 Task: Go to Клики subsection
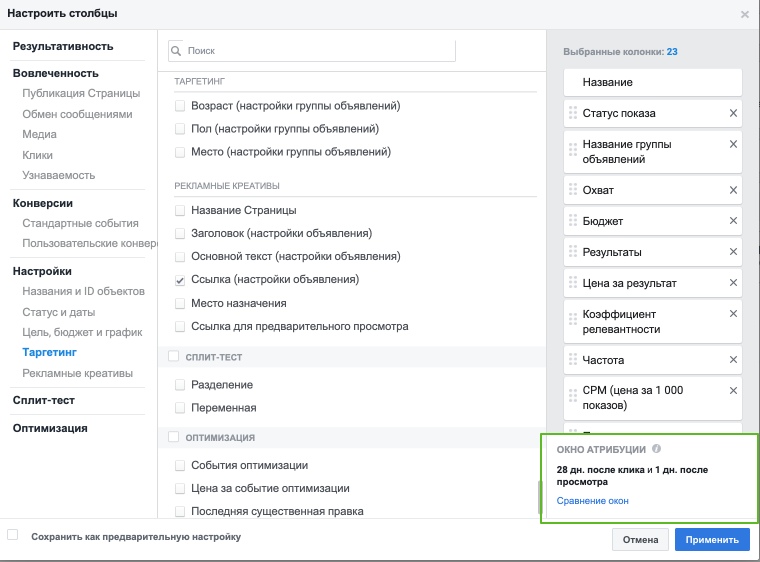37,155
